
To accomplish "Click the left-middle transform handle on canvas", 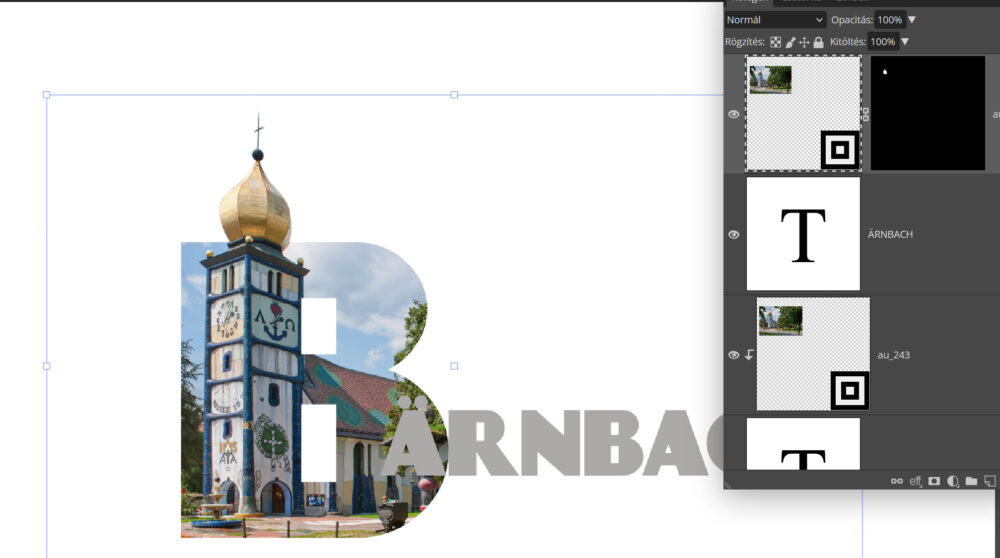I will pos(47,366).
